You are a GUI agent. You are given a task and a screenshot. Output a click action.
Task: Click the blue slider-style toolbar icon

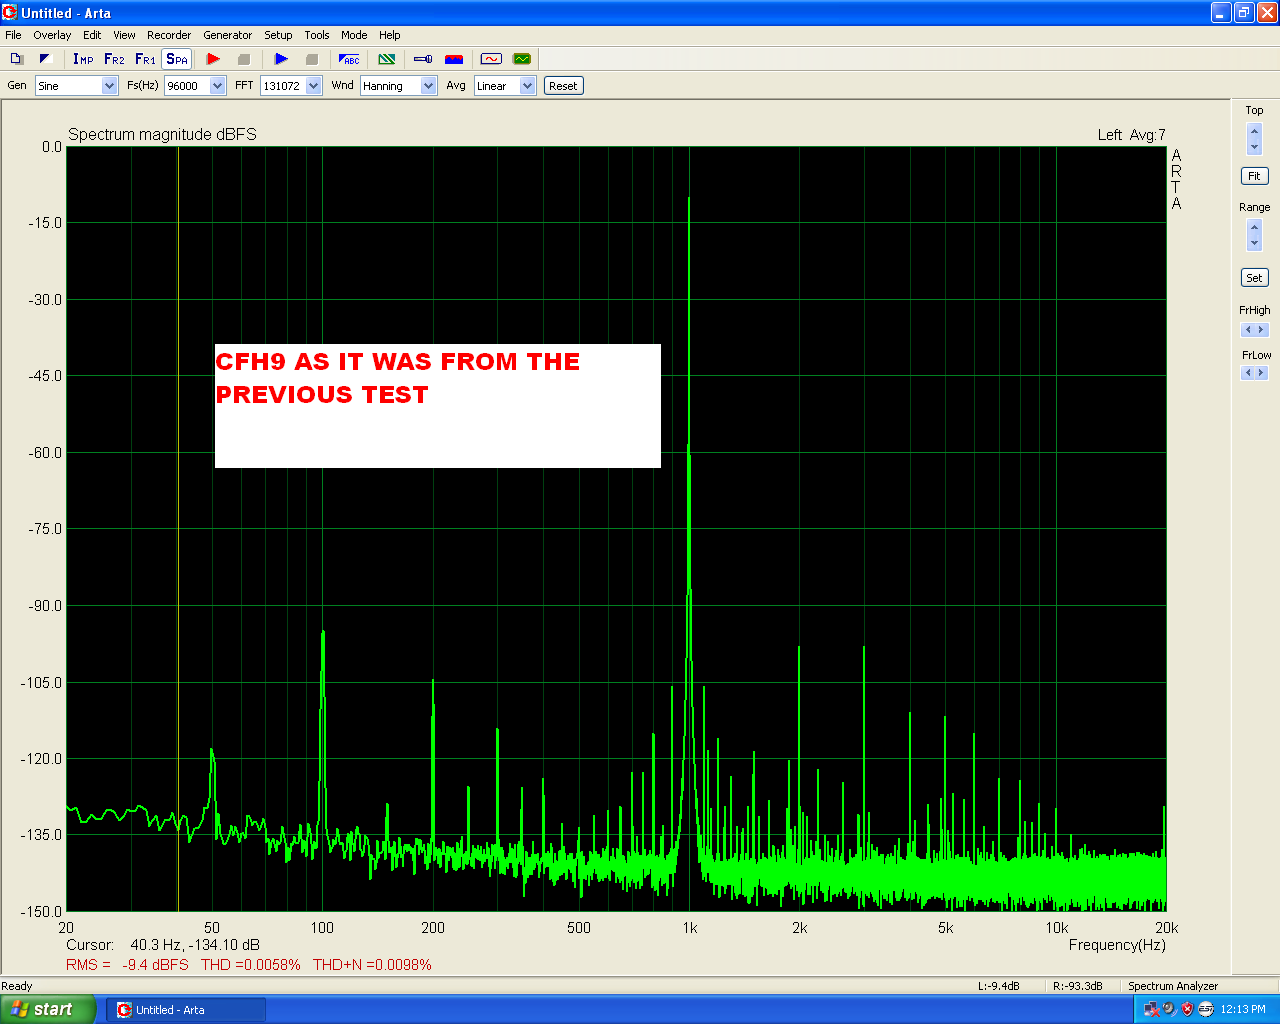[423, 59]
